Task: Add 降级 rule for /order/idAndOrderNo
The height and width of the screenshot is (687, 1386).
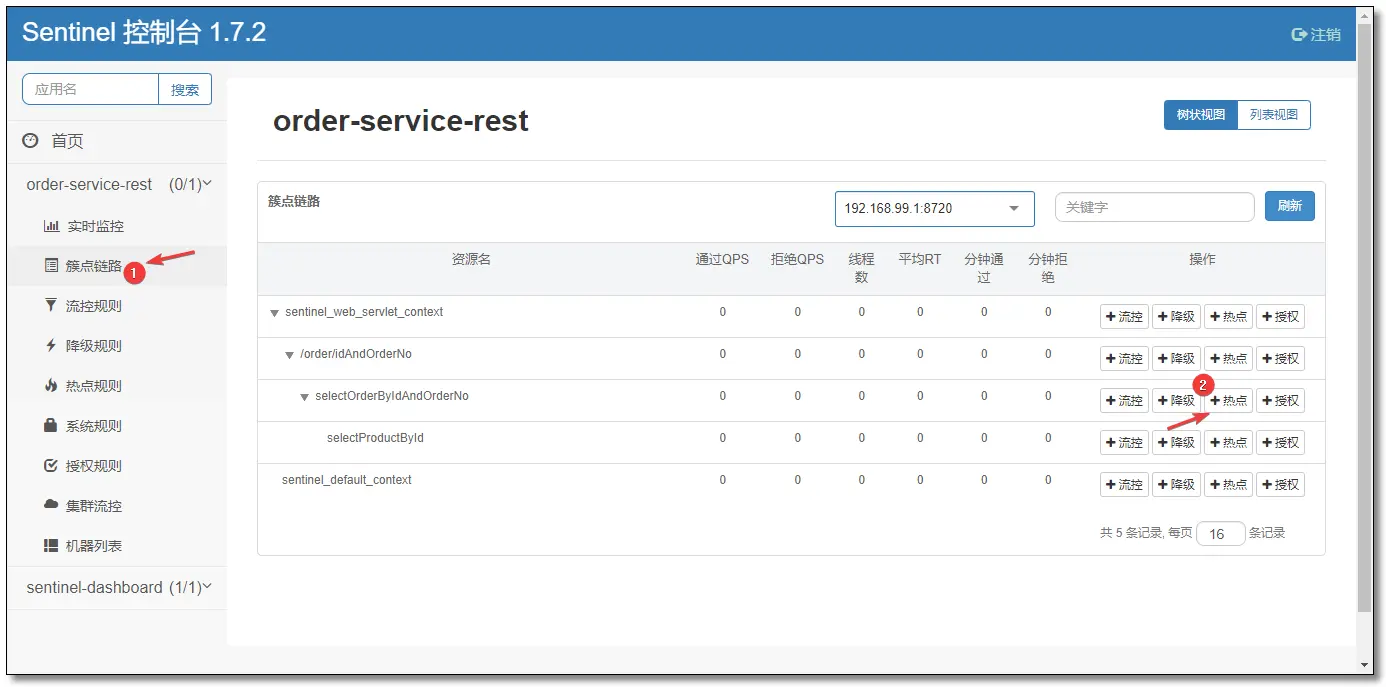Action: [x=1176, y=358]
